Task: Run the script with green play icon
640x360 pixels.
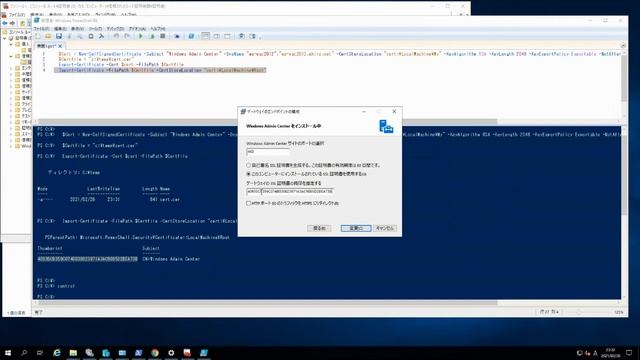Action: (141, 36)
